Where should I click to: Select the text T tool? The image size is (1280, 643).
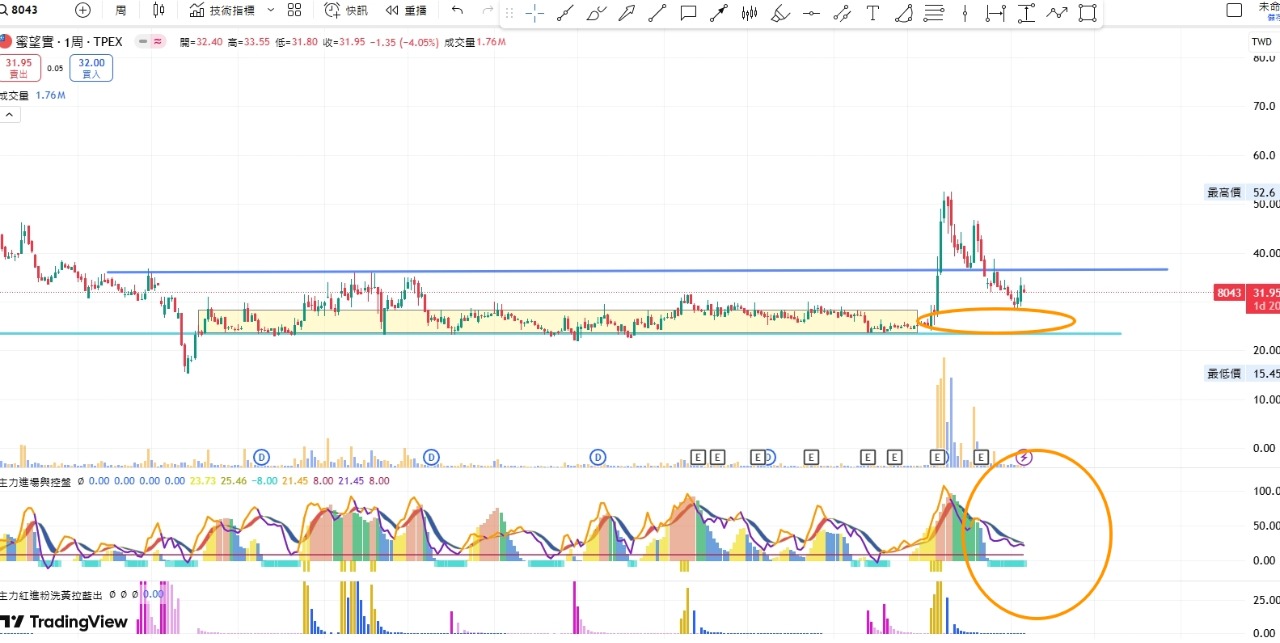coord(872,13)
